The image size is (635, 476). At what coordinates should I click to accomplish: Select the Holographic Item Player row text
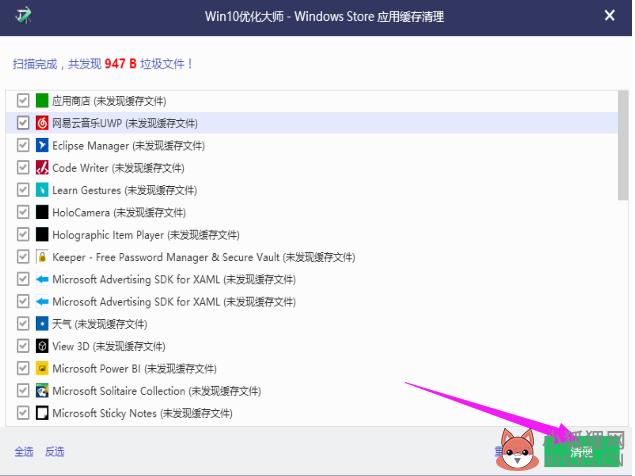coord(146,235)
